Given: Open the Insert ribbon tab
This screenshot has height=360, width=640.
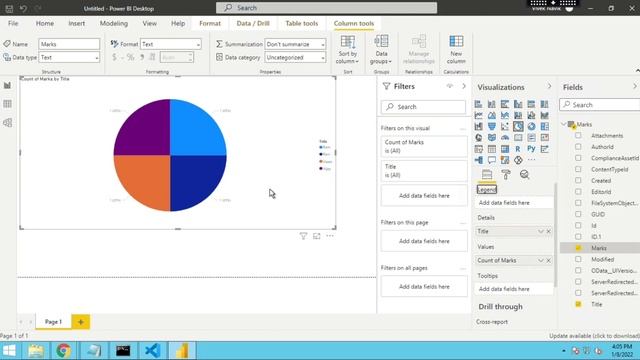Looking at the screenshot, I should pyautogui.click(x=77, y=23).
